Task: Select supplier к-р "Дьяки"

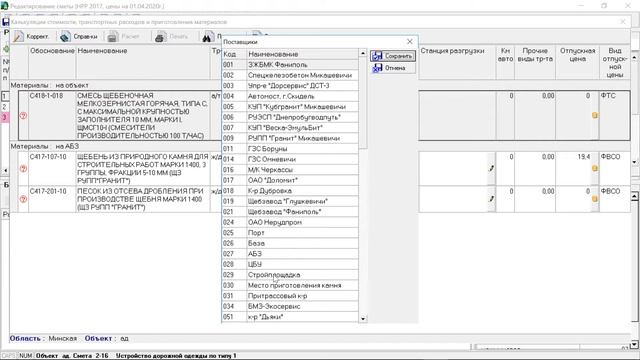Action: tap(290, 317)
